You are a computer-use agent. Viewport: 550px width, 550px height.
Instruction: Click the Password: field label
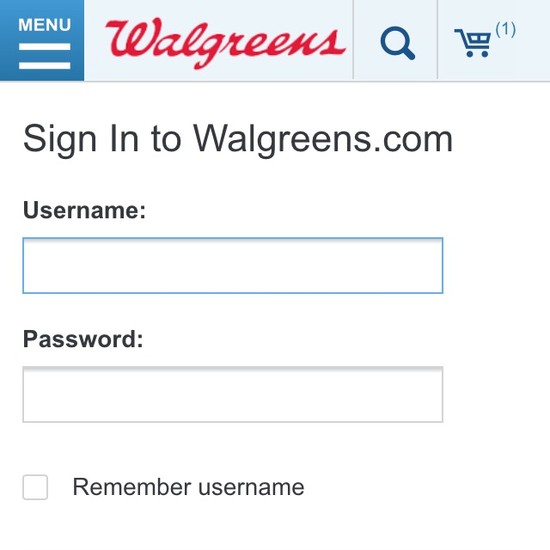coord(83,339)
